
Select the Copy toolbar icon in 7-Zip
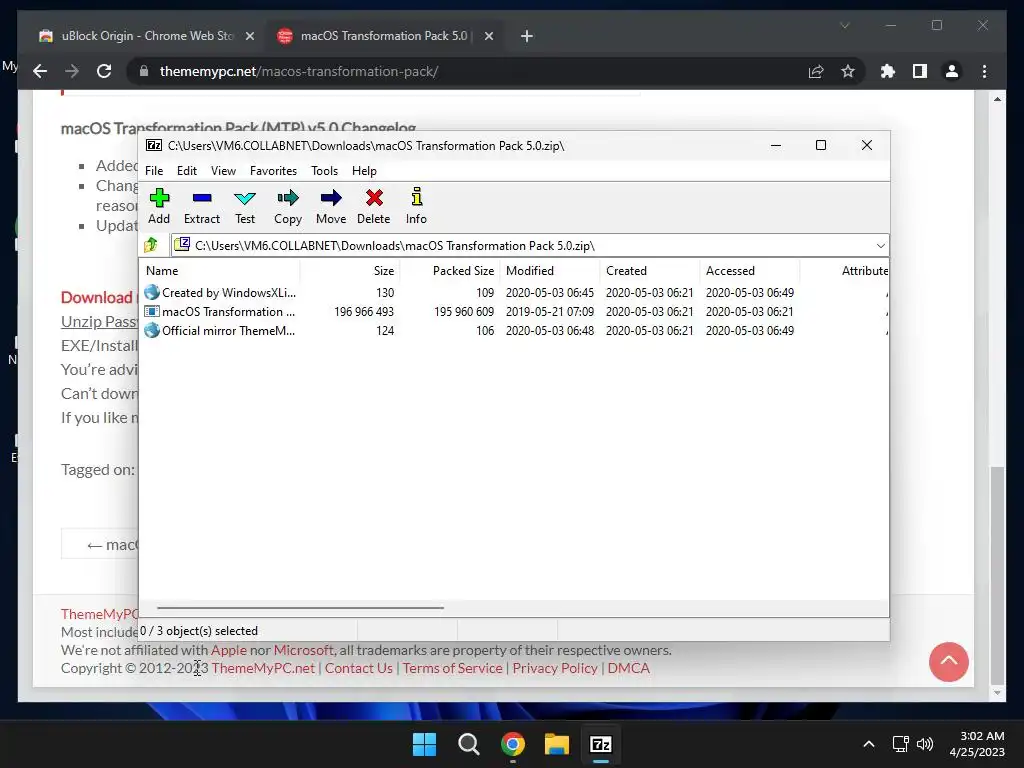point(288,206)
